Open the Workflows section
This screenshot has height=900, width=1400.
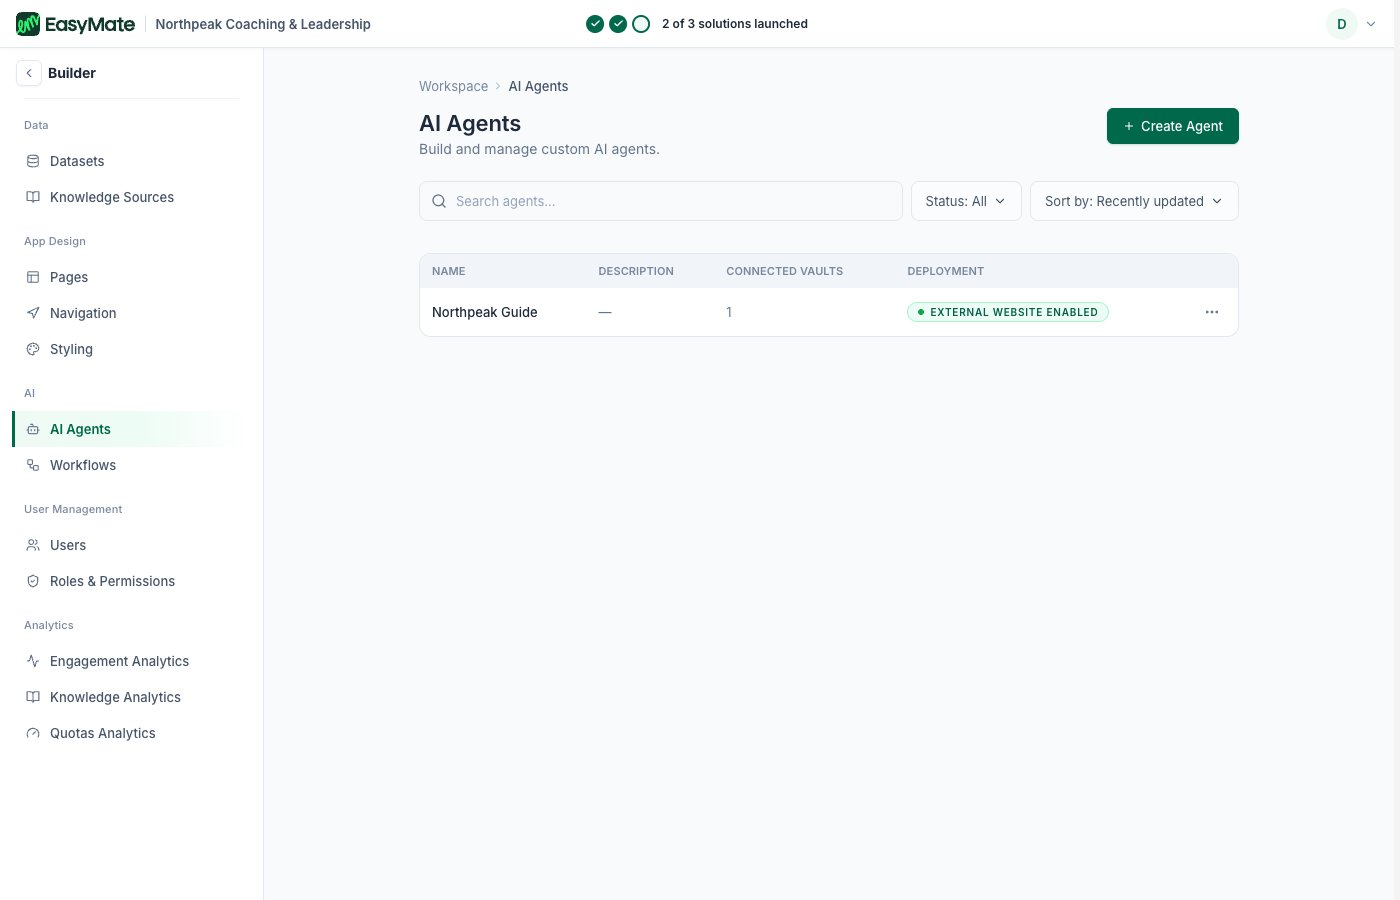(126, 465)
